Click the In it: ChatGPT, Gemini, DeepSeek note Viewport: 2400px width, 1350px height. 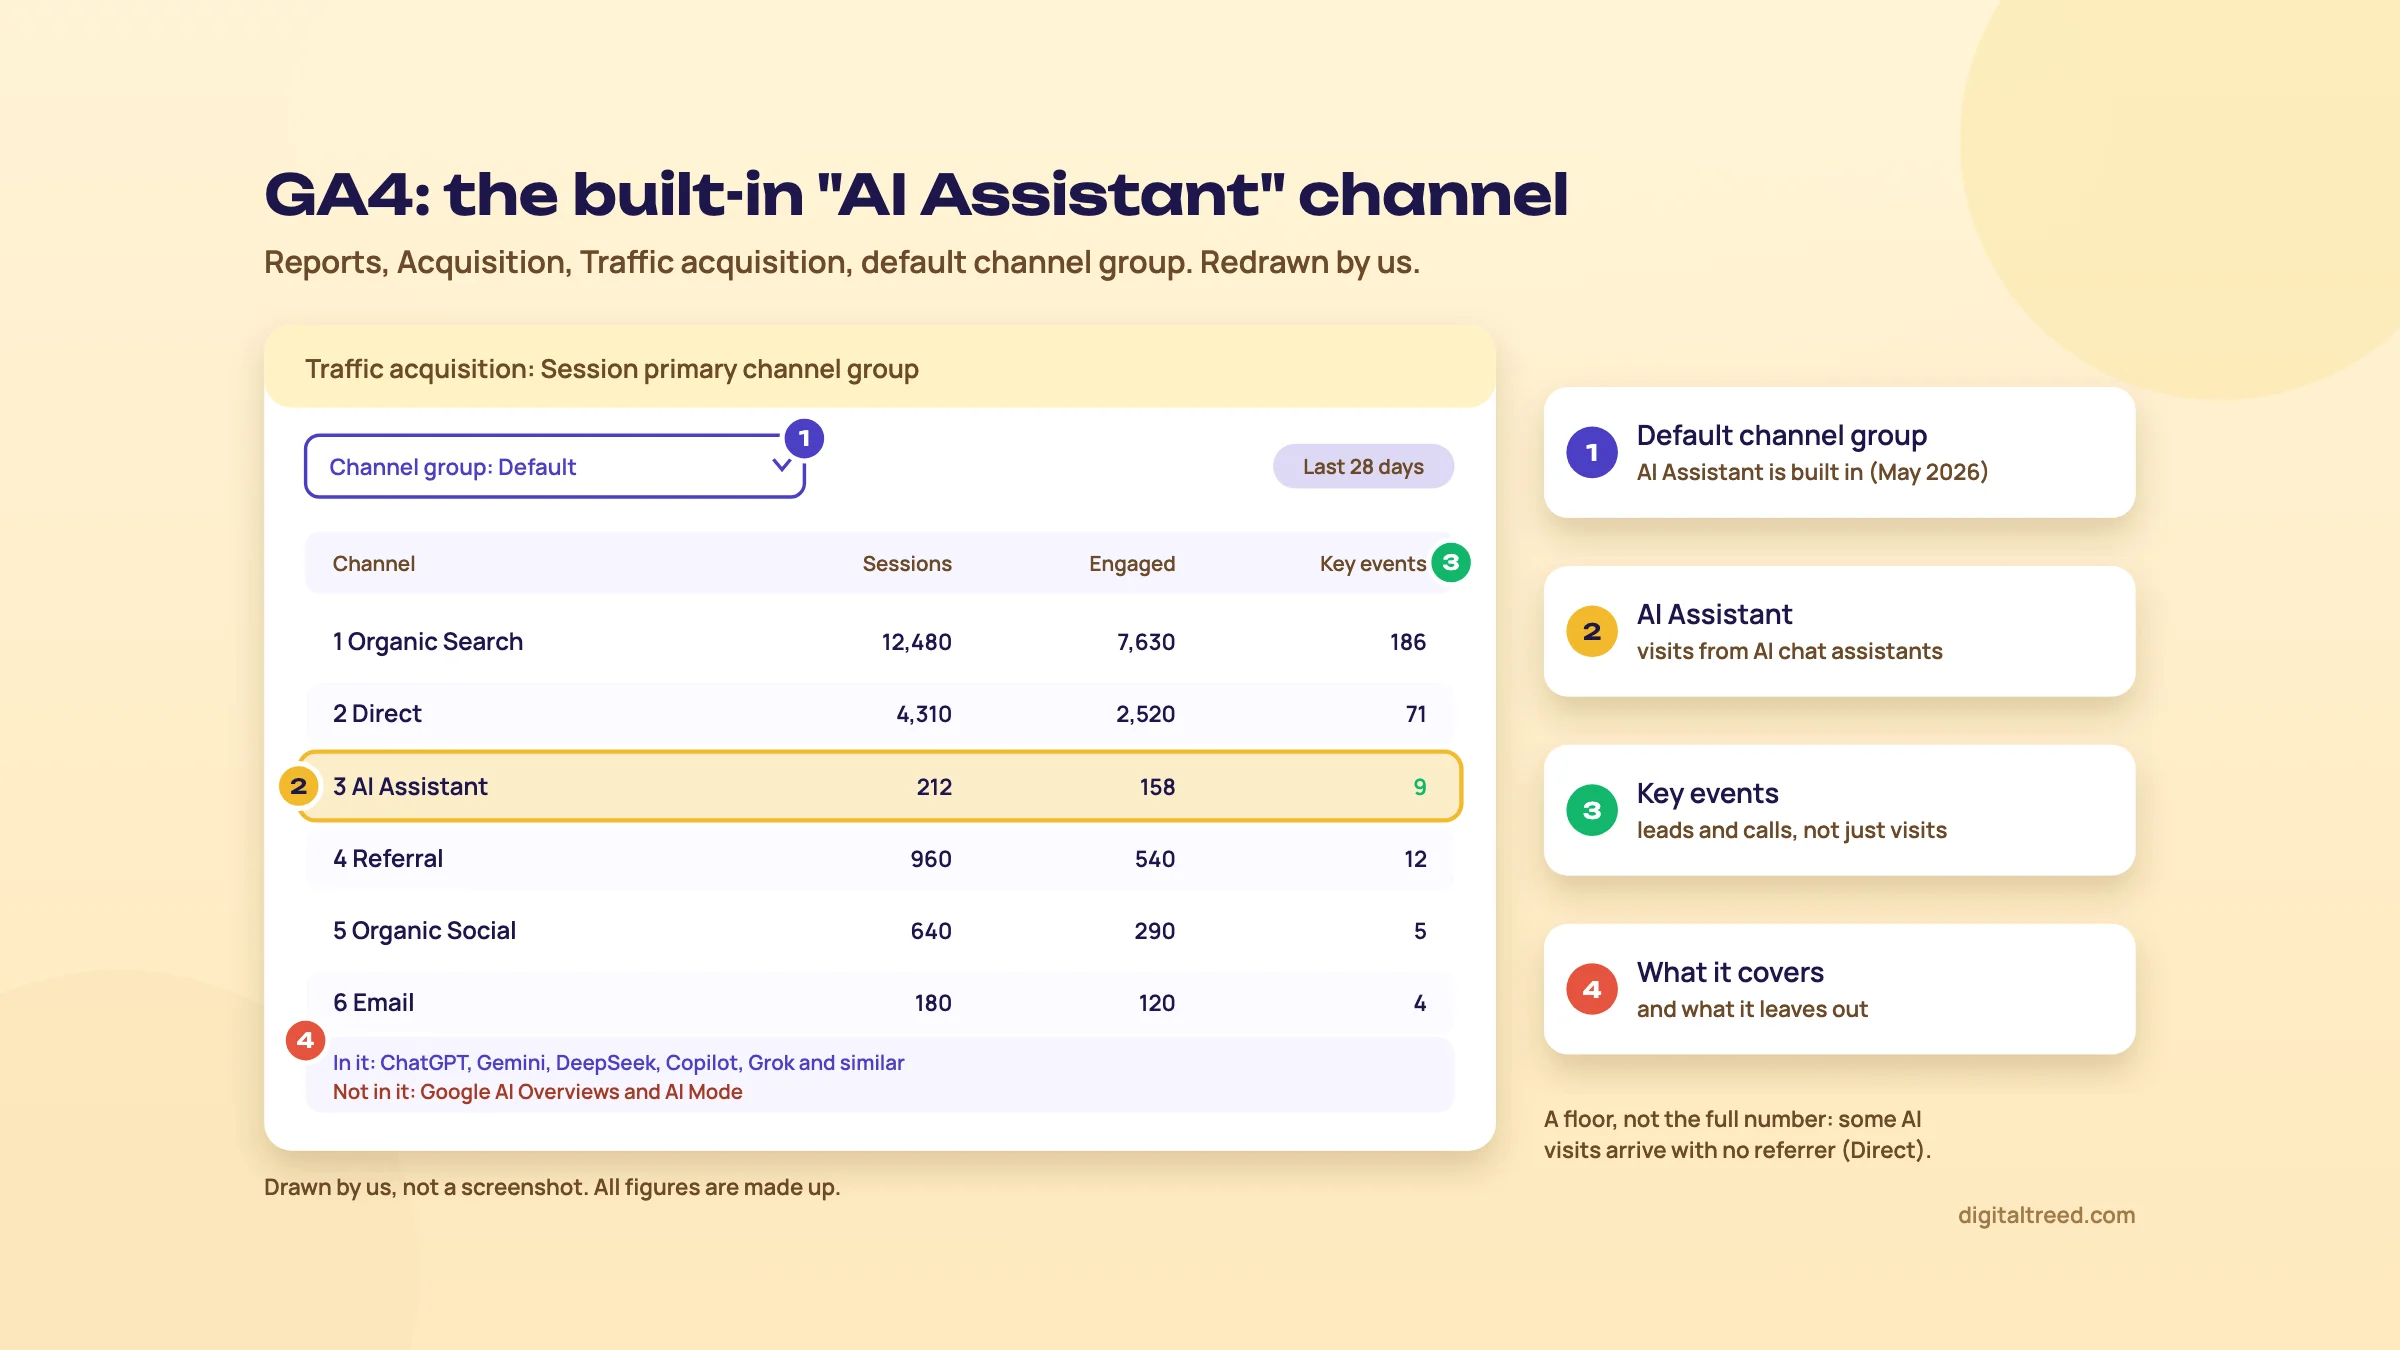618,1063
